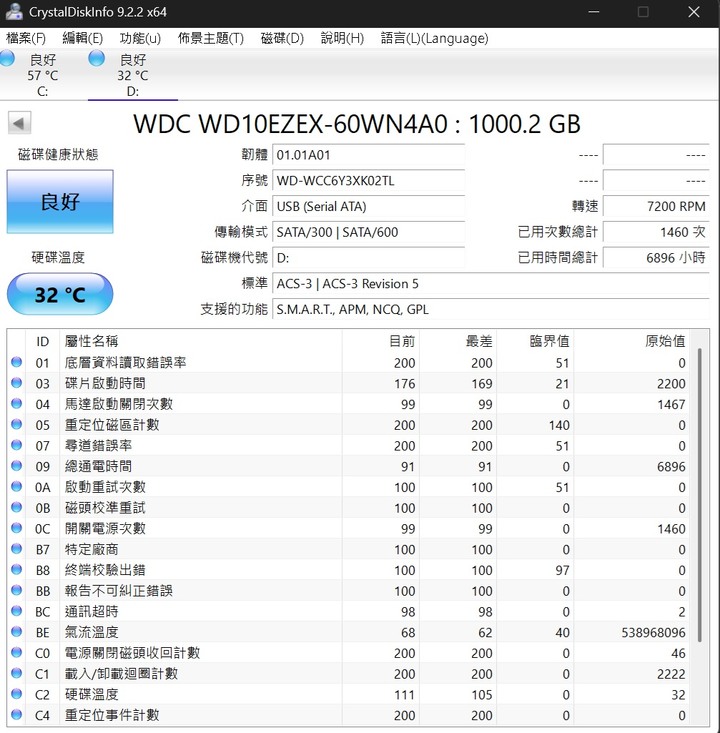
Task: Click status icon of row 03 碟片啟動時間
Action: [16, 382]
